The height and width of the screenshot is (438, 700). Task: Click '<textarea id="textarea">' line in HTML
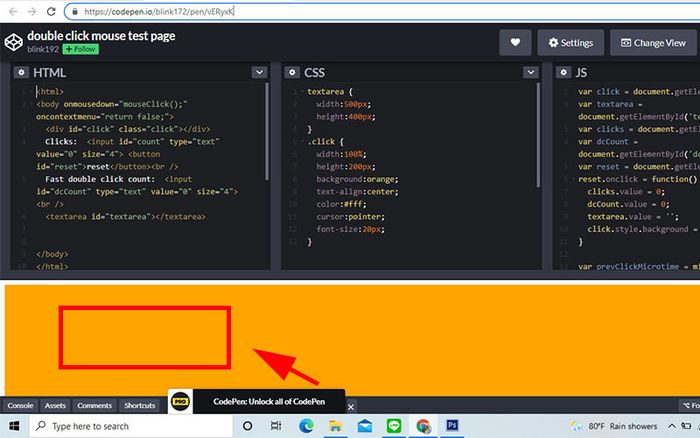coord(125,217)
